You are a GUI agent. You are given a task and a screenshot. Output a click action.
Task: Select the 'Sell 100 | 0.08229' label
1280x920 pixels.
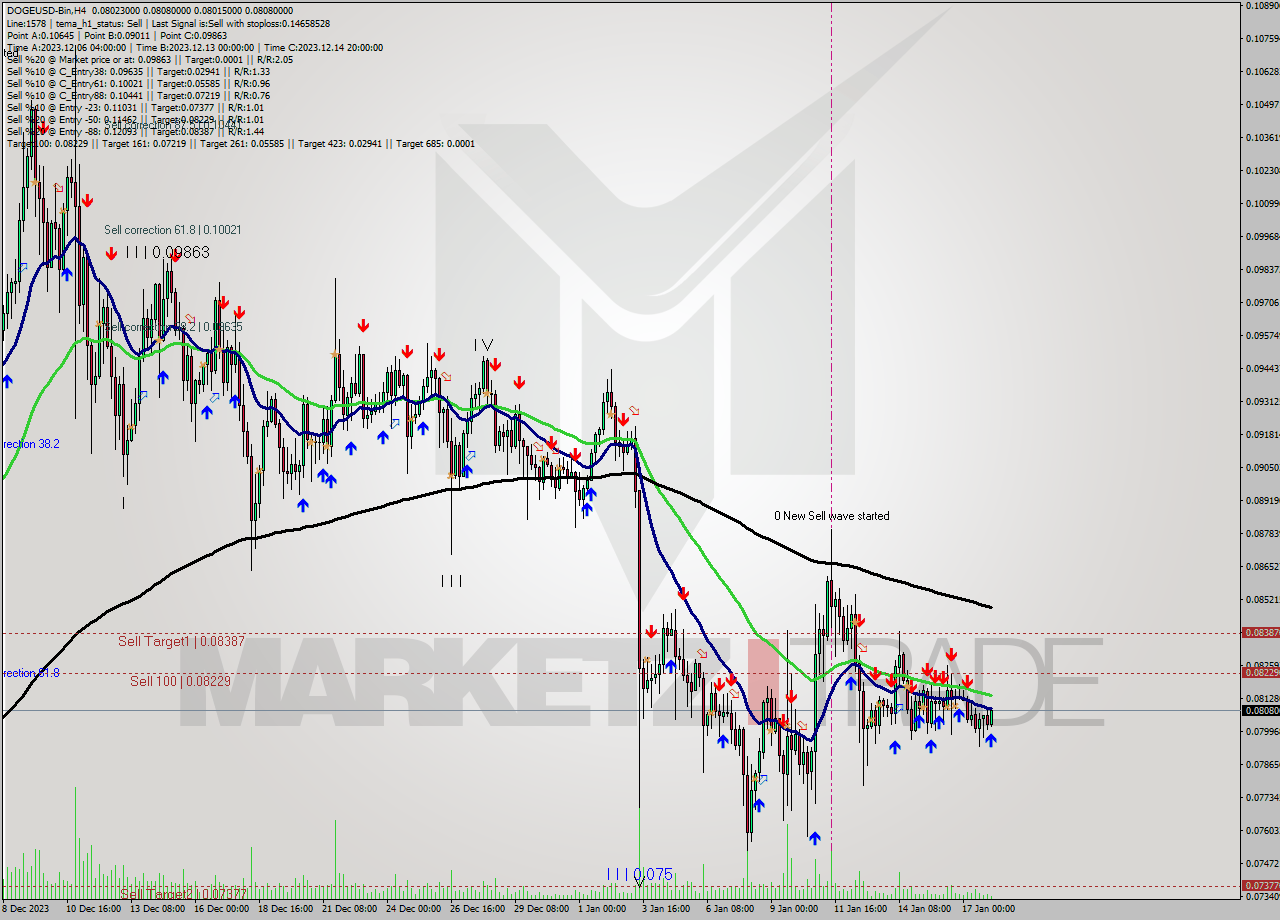[x=180, y=681]
